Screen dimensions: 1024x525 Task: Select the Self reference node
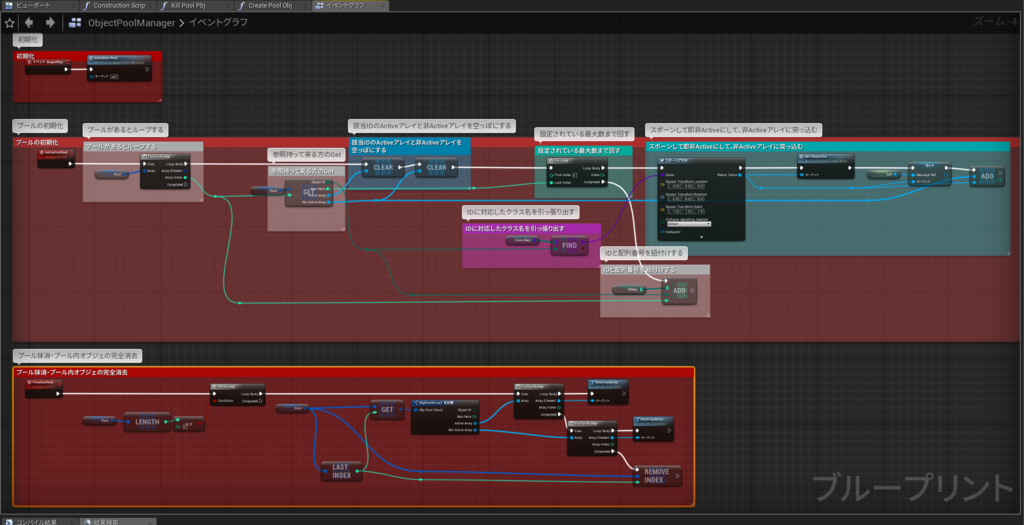882,174
